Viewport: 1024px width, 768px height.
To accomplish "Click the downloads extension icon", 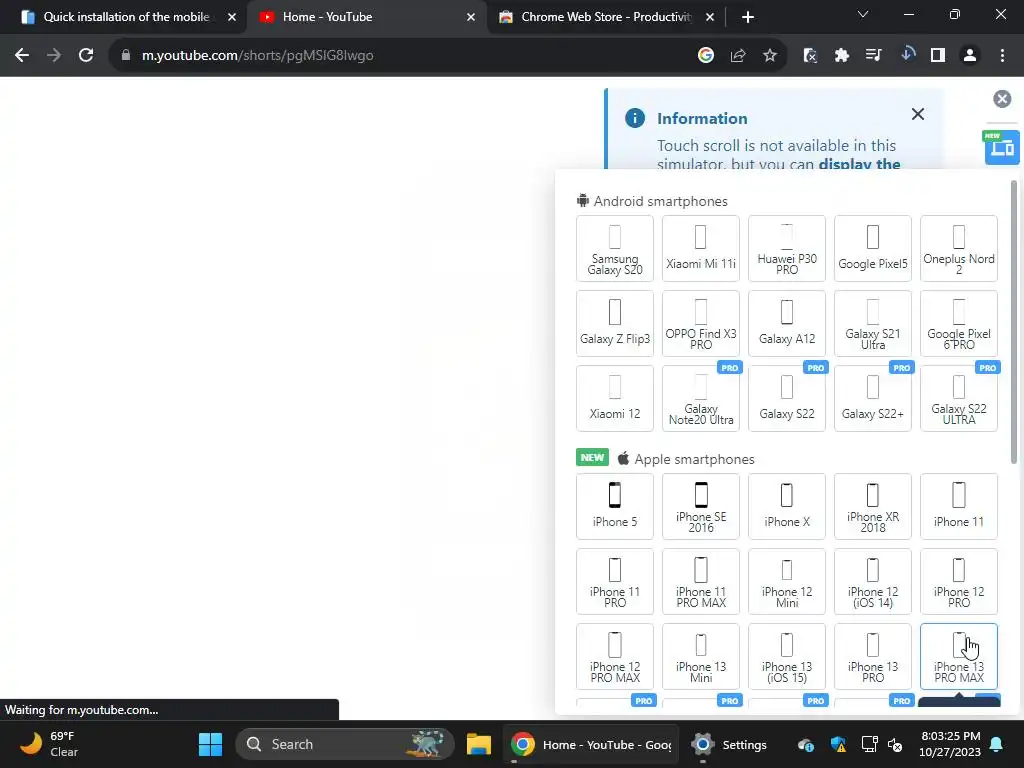I will [x=906, y=54].
